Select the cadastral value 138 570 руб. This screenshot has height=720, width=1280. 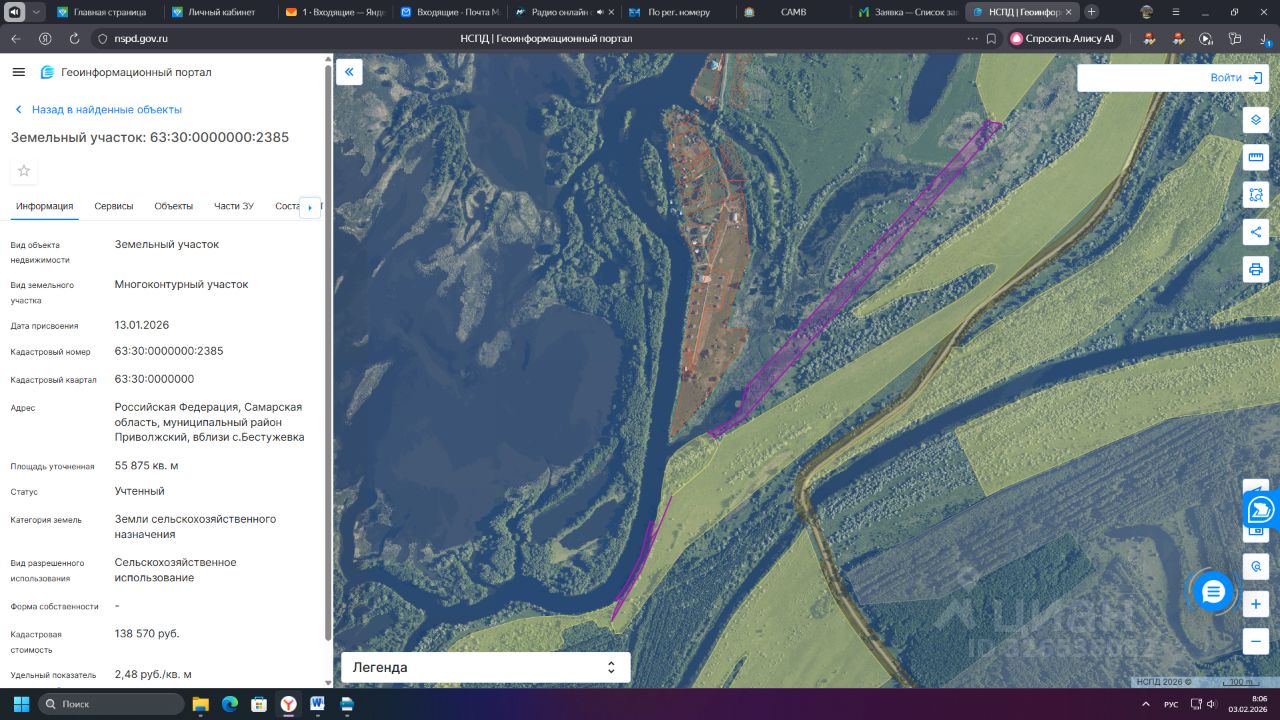(147, 633)
